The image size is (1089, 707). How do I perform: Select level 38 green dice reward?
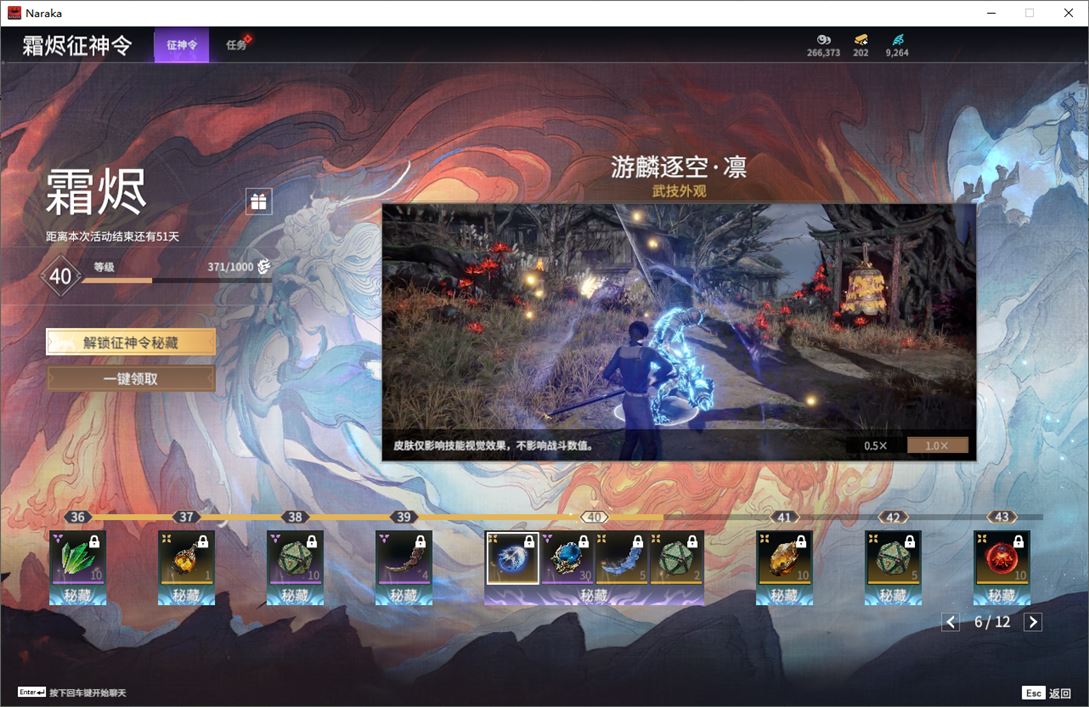[295, 558]
